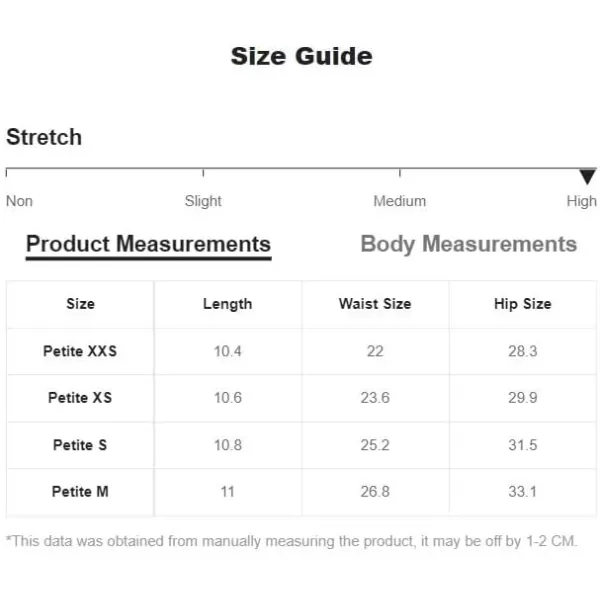Click the Waist Size column header
The image size is (600, 600).
[x=375, y=304]
